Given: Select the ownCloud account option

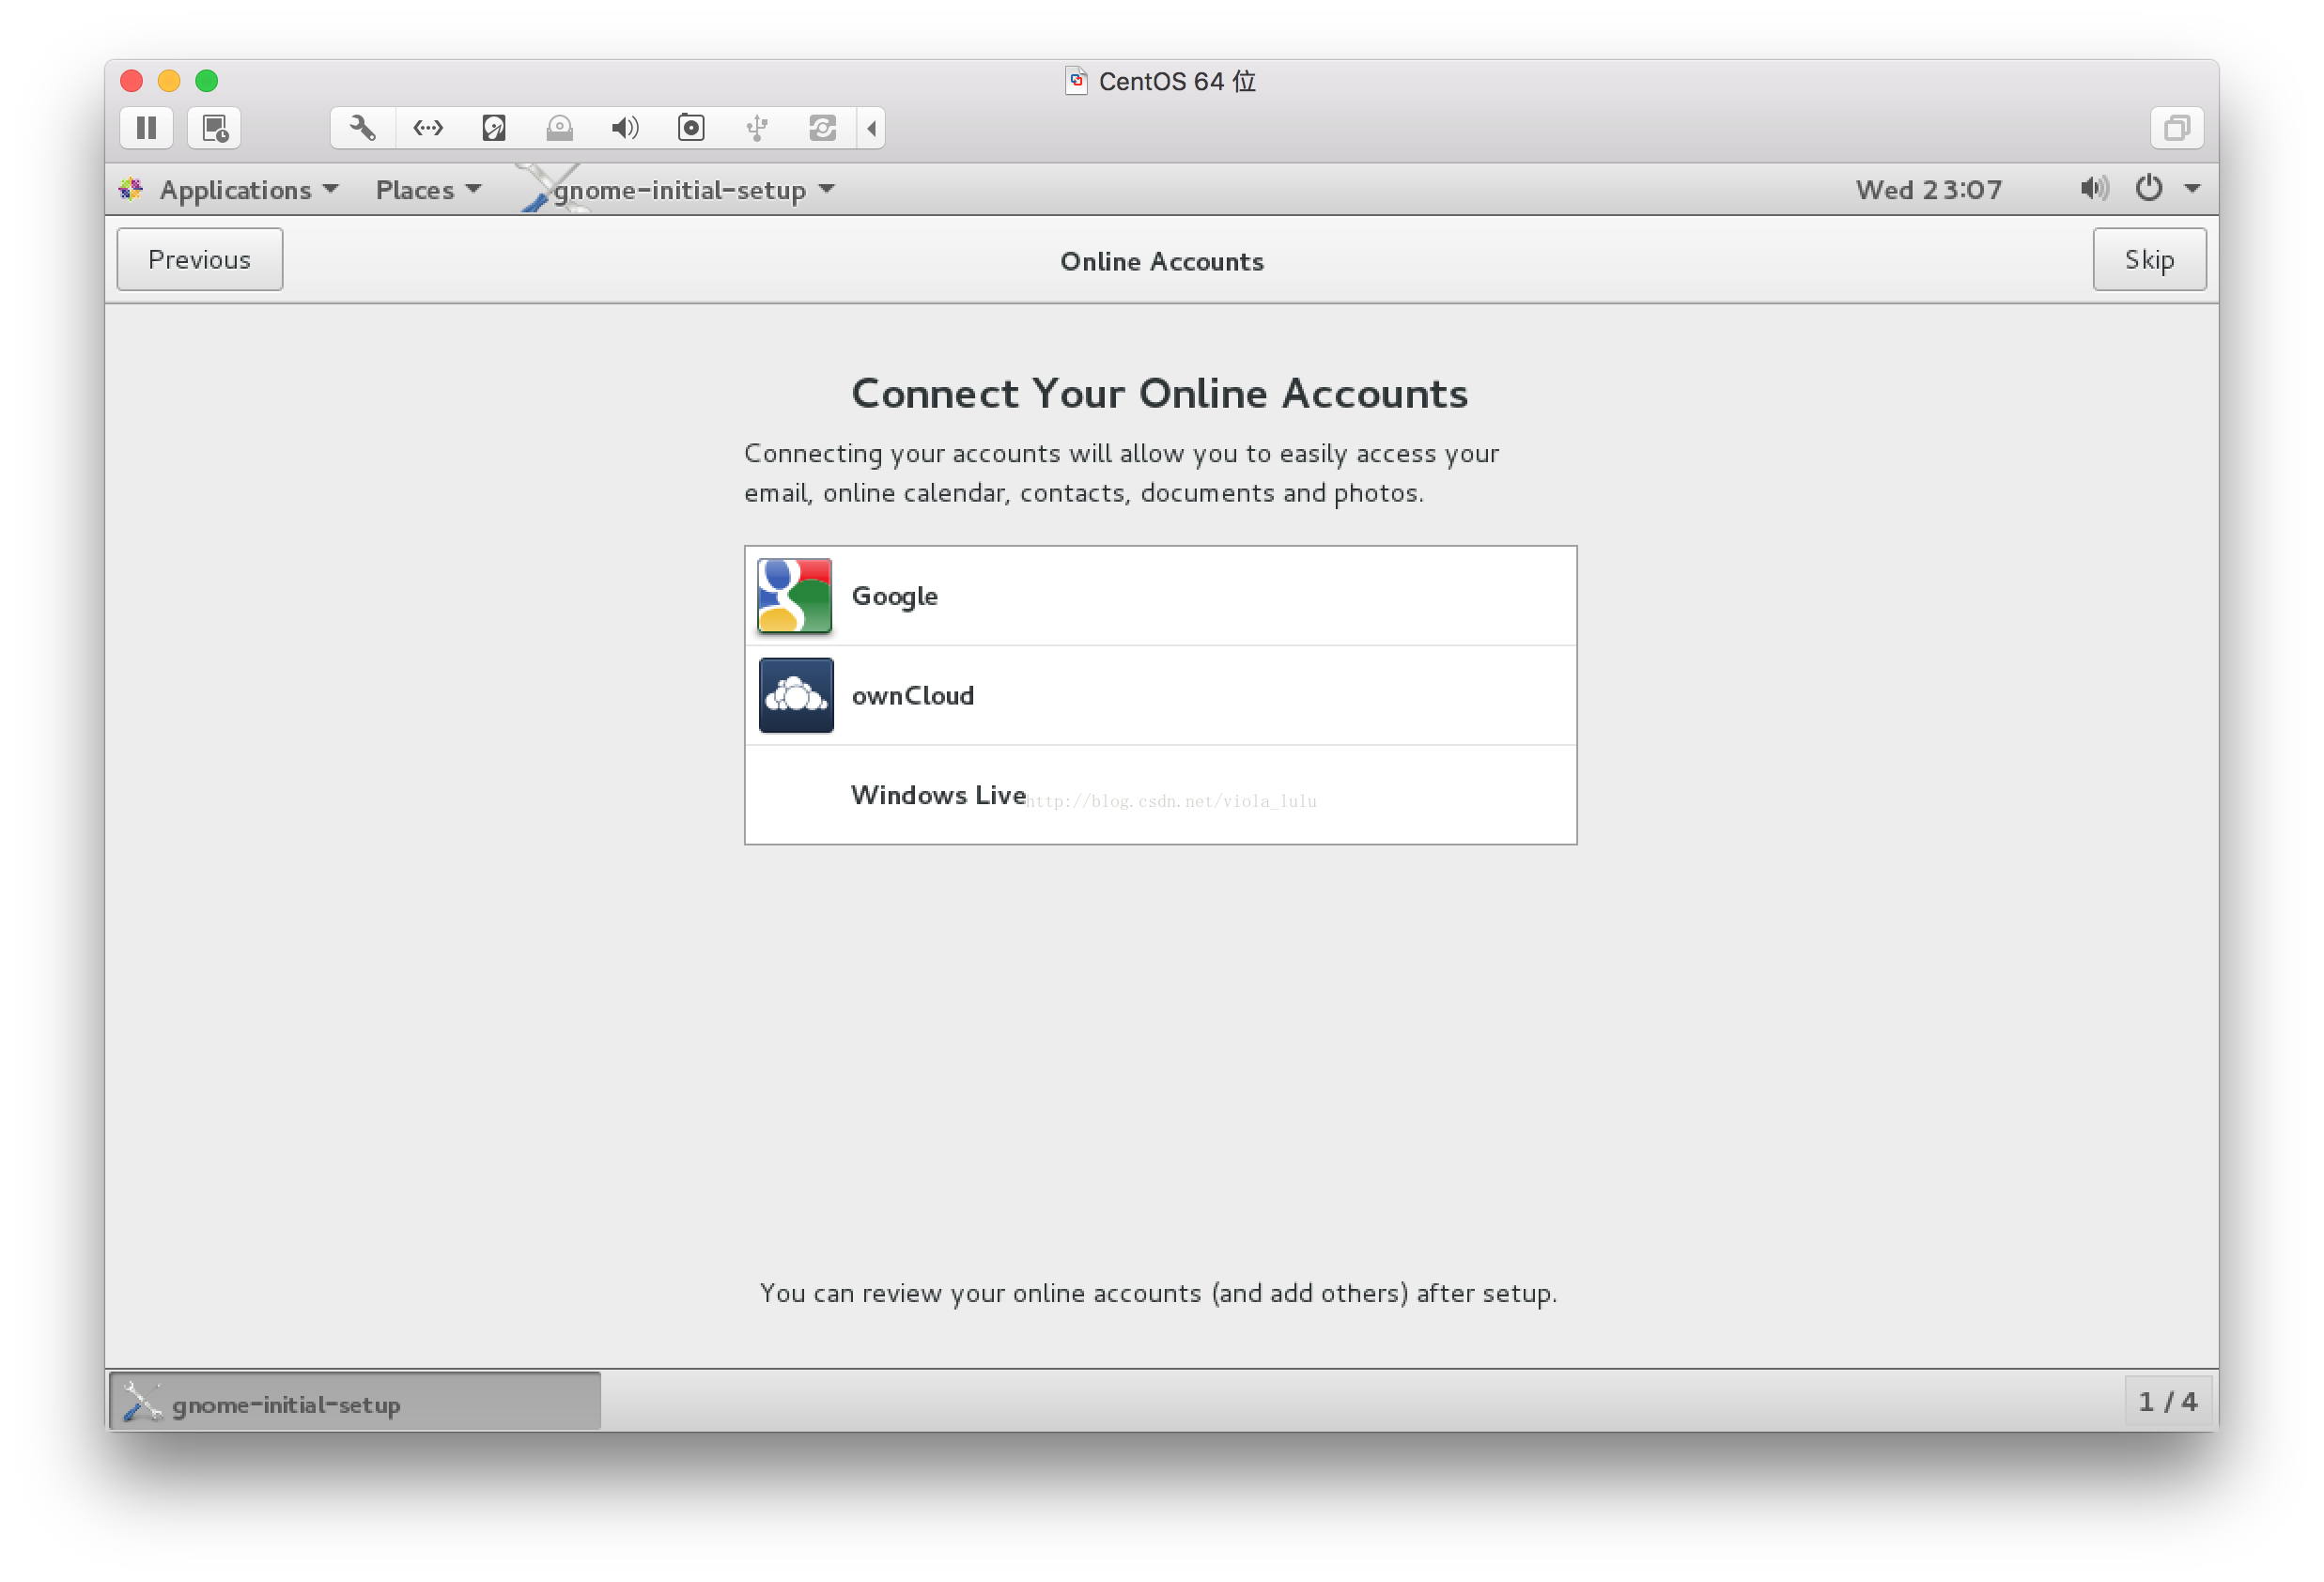Looking at the screenshot, I should 1160,695.
